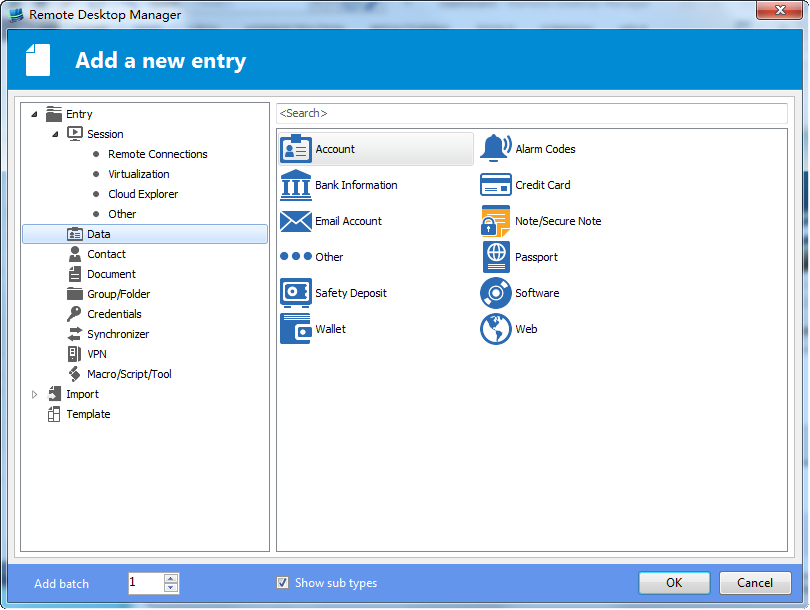The image size is (810, 610).
Task: Pick the Wallet icon
Action: point(296,329)
